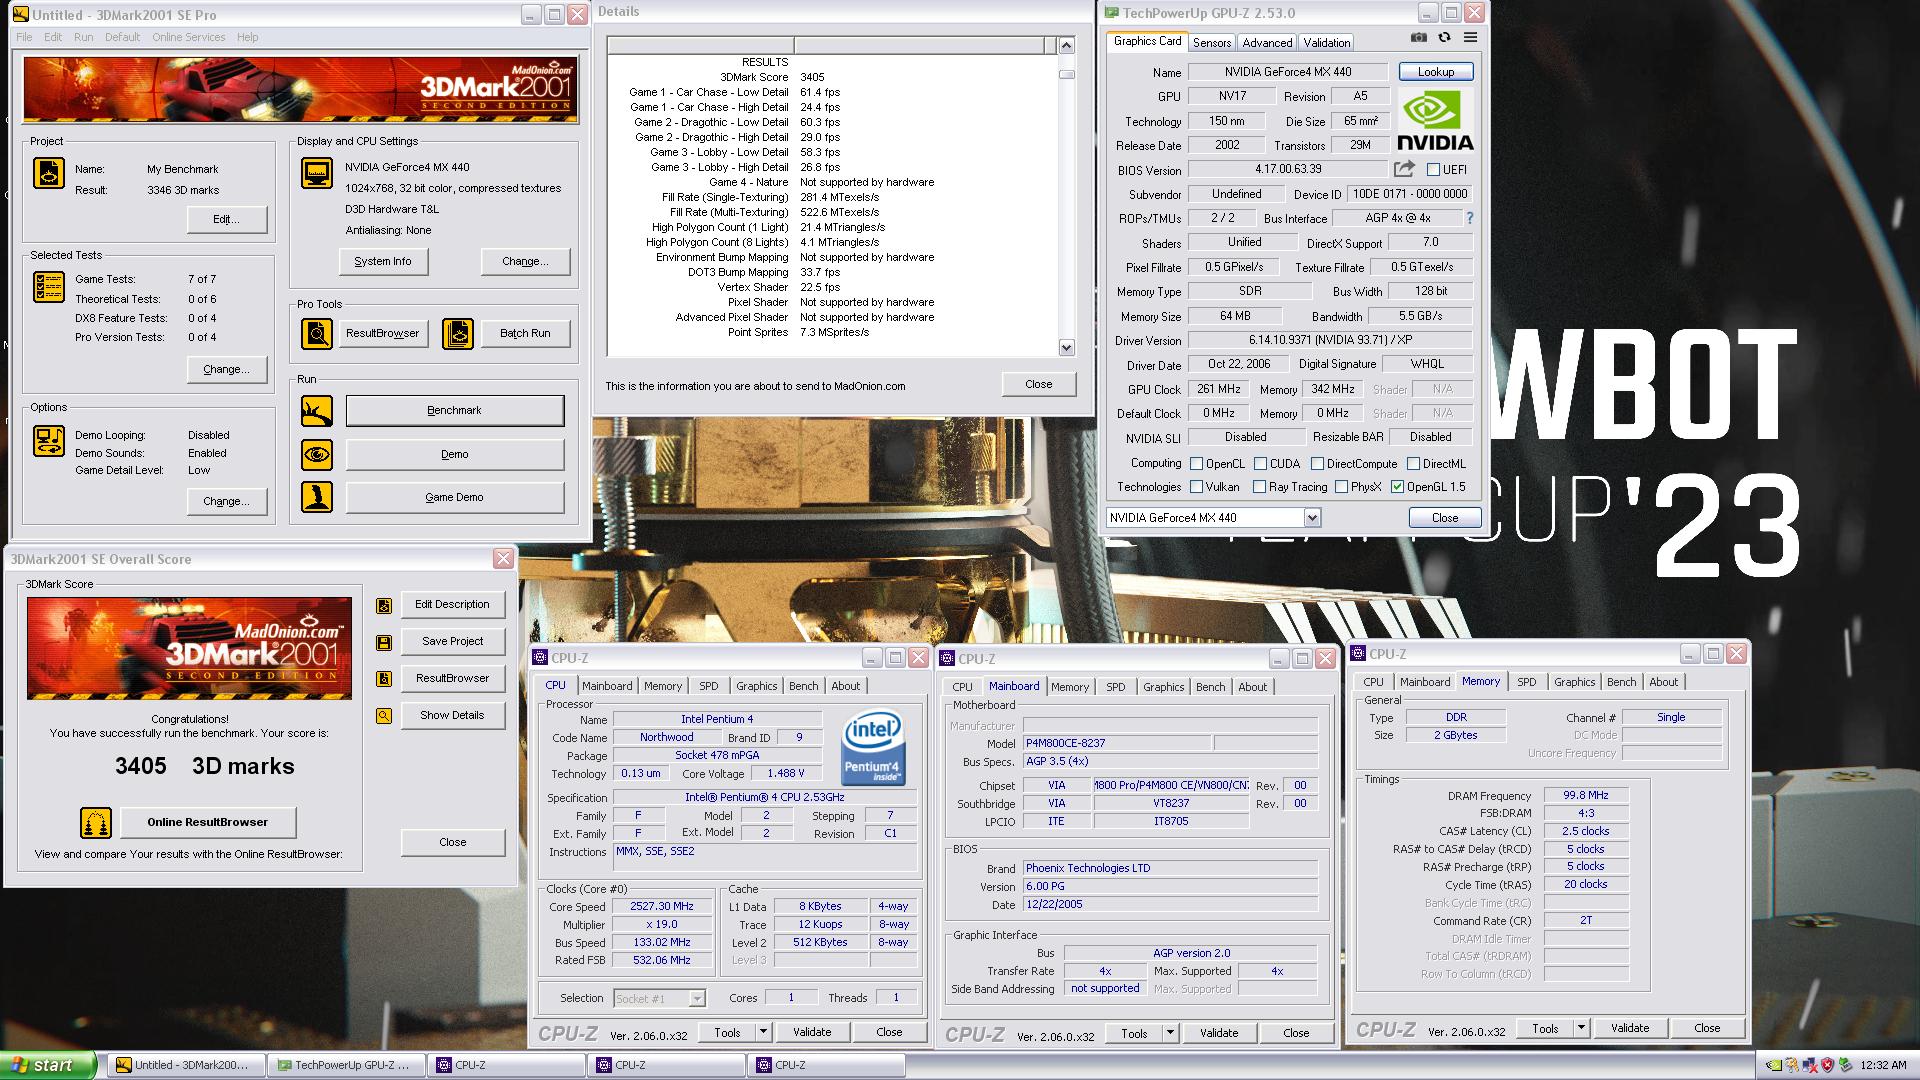Open the GPU selection dropdown in GPU-Z
Screen dimensions: 1920x1080
click(1312, 518)
